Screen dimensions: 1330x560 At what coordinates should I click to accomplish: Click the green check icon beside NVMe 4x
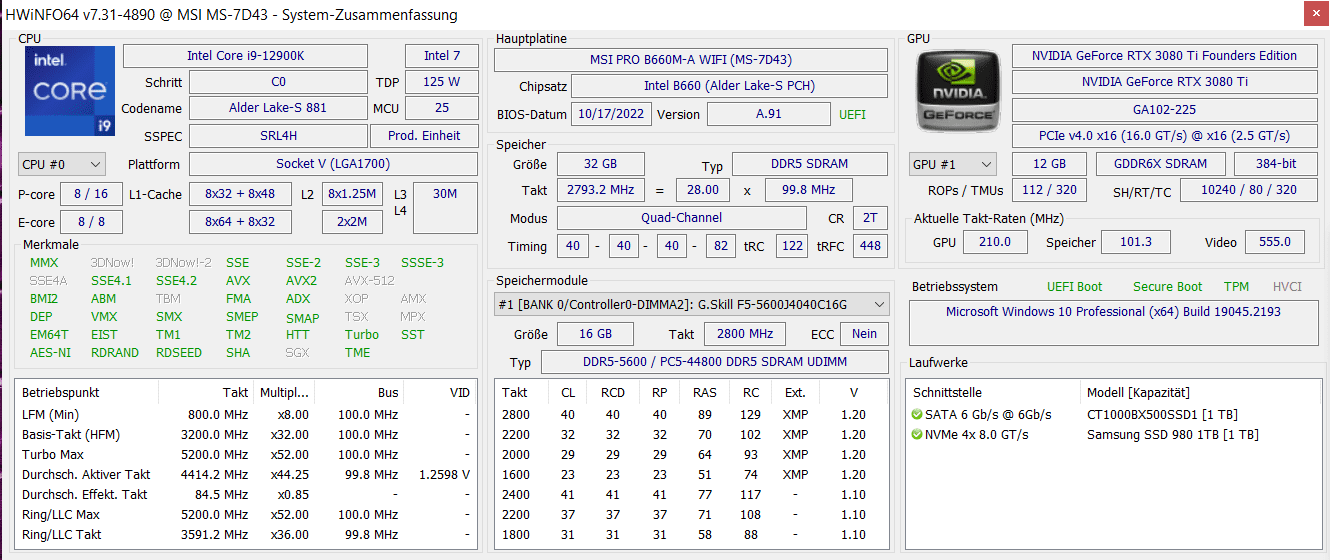[x=917, y=434]
